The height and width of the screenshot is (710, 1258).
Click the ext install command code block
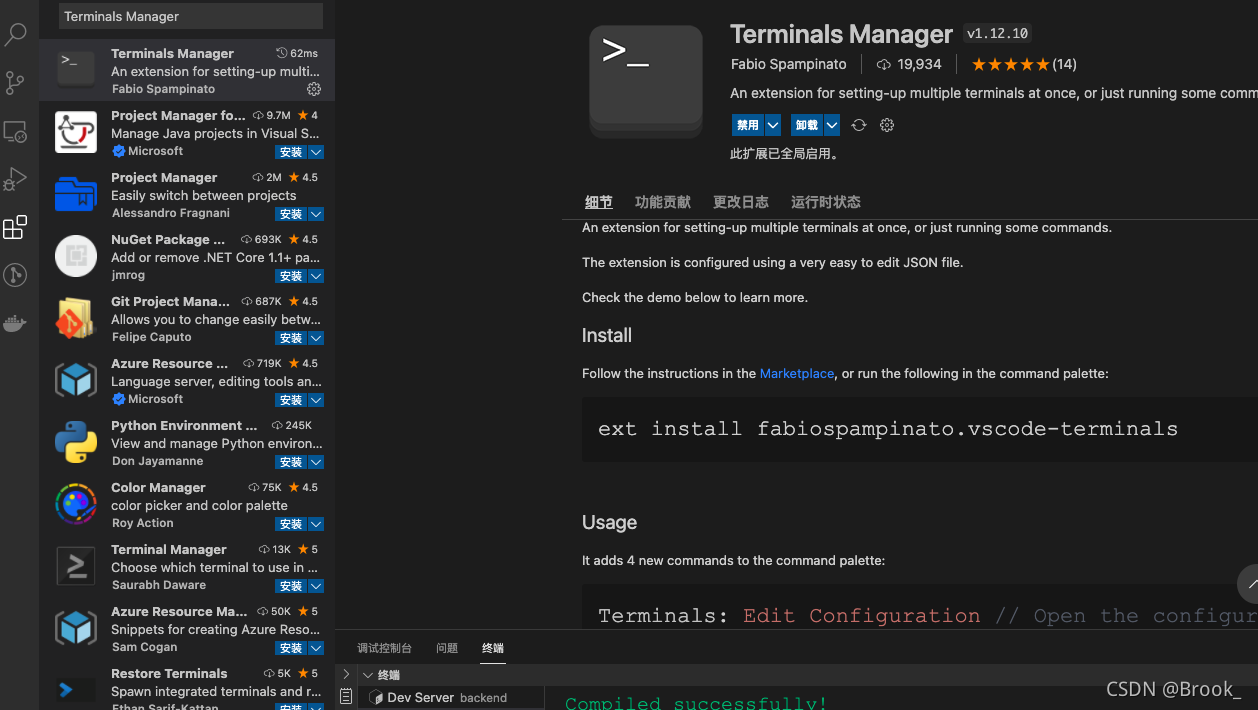pos(920,429)
